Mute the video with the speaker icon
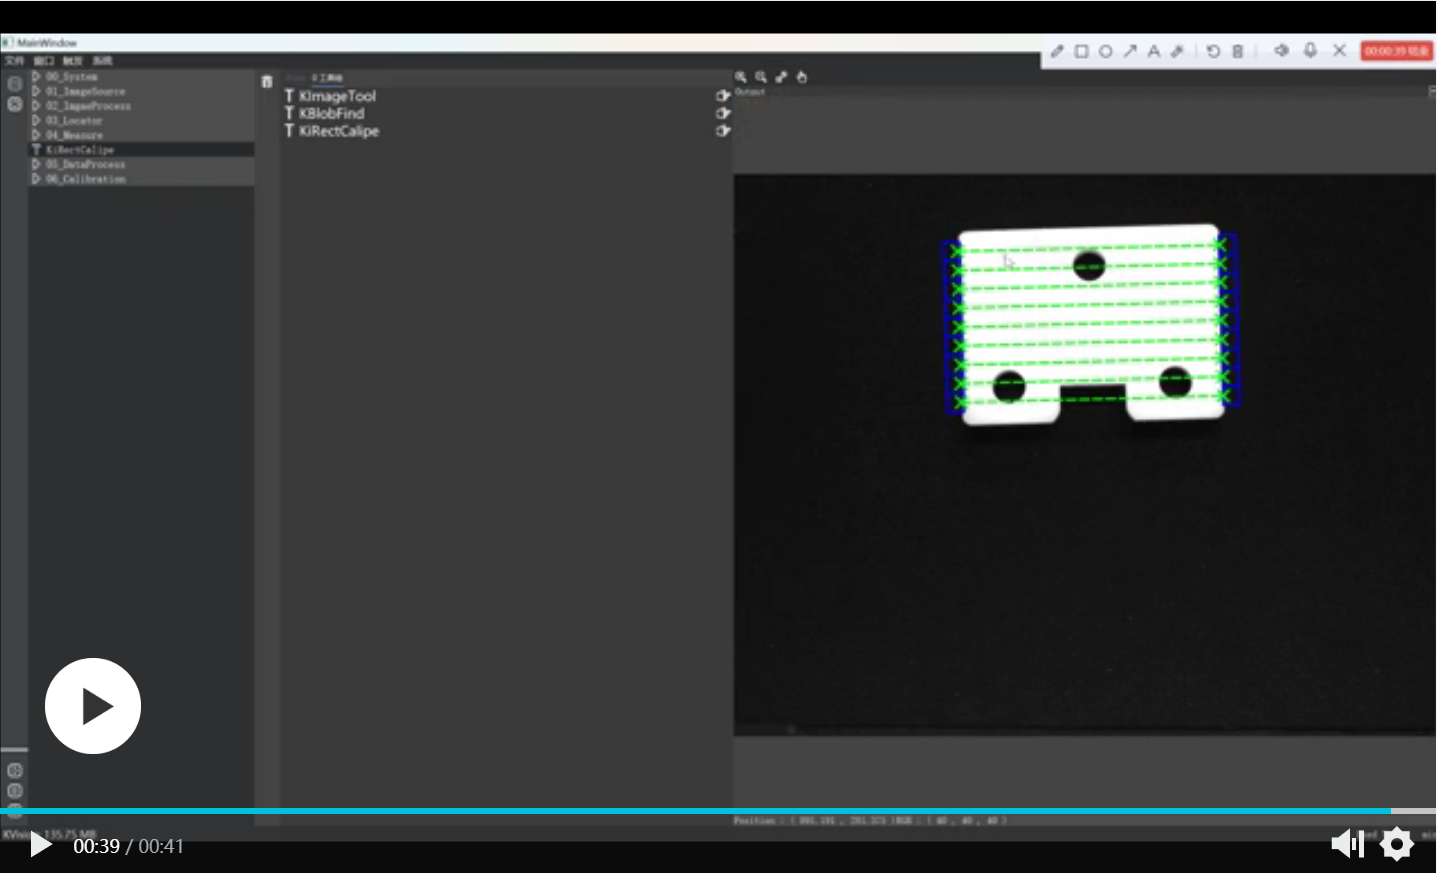1437x873 pixels. coord(1347,844)
